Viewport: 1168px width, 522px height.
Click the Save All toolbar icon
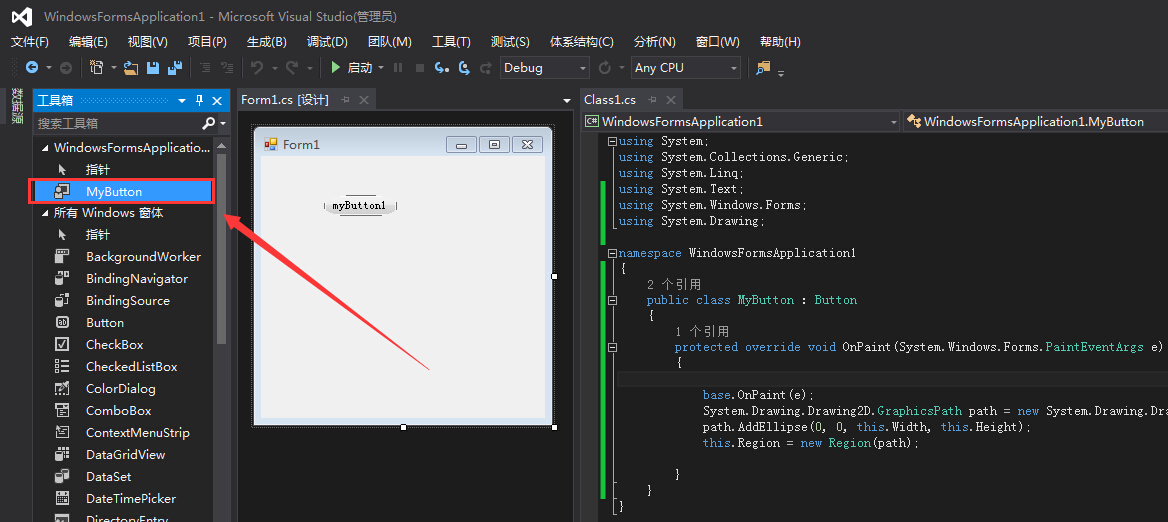[x=175, y=68]
